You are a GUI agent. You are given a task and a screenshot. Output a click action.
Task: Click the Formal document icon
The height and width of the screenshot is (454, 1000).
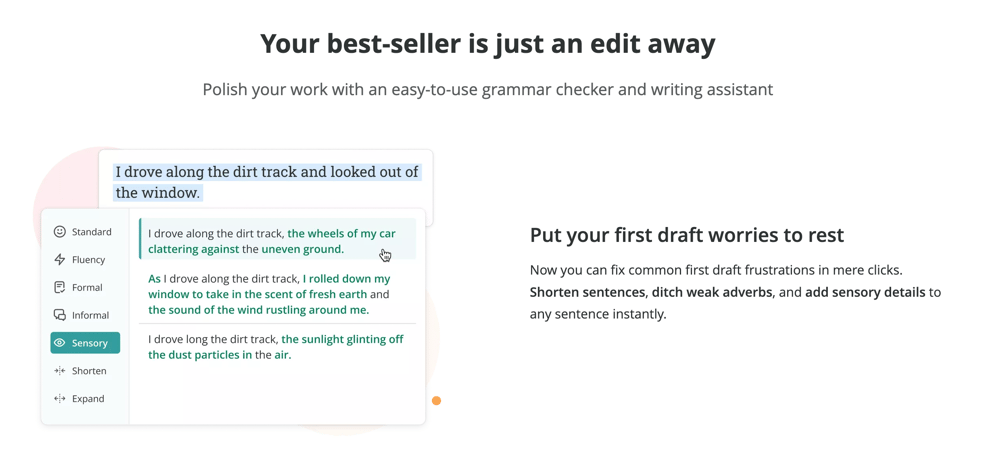[60, 287]
